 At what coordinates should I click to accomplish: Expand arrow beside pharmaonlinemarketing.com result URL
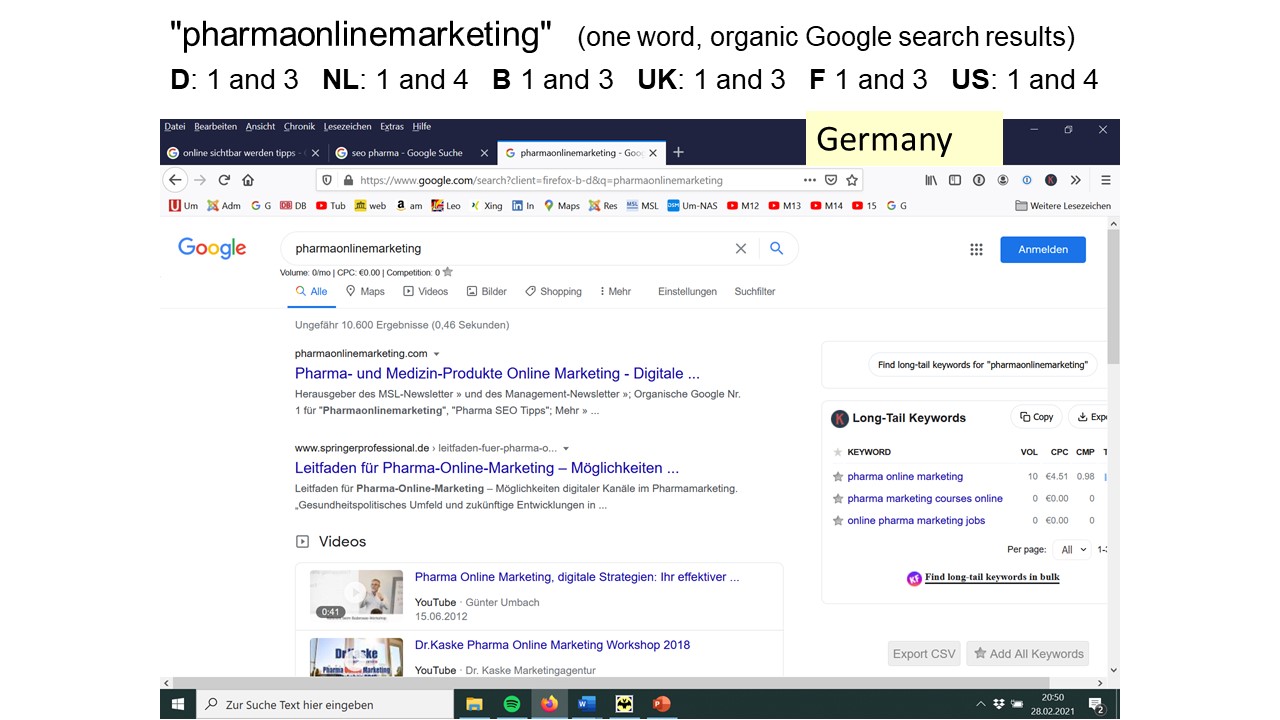pos(436,354)
